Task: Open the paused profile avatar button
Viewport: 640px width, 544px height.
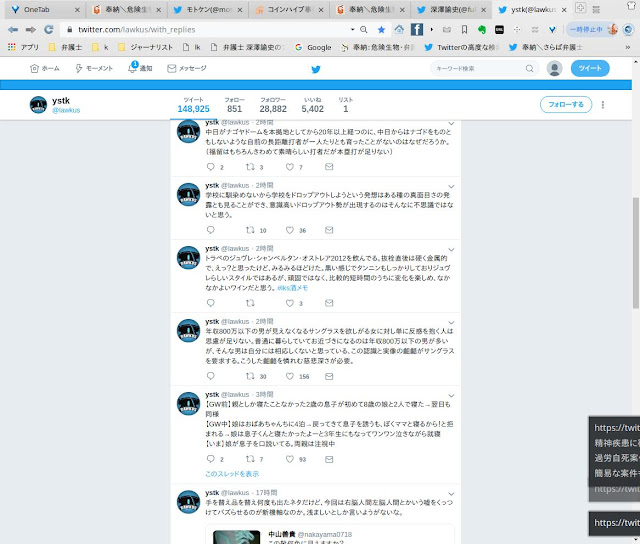Action: [x=593, y=29]
